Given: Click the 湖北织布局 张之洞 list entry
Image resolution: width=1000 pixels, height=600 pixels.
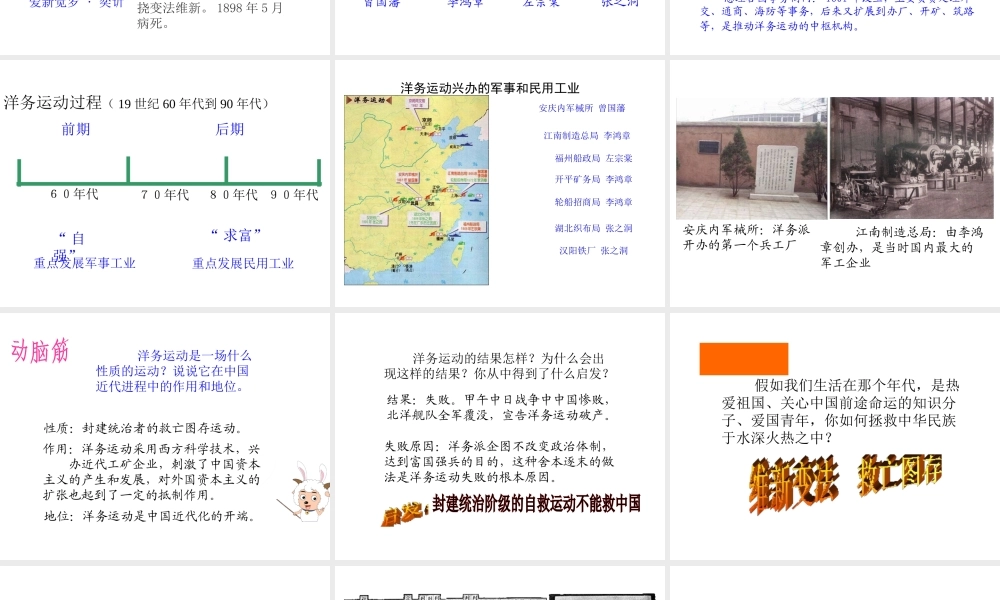Looking at the screenshot, I should [x=593, y=228].
